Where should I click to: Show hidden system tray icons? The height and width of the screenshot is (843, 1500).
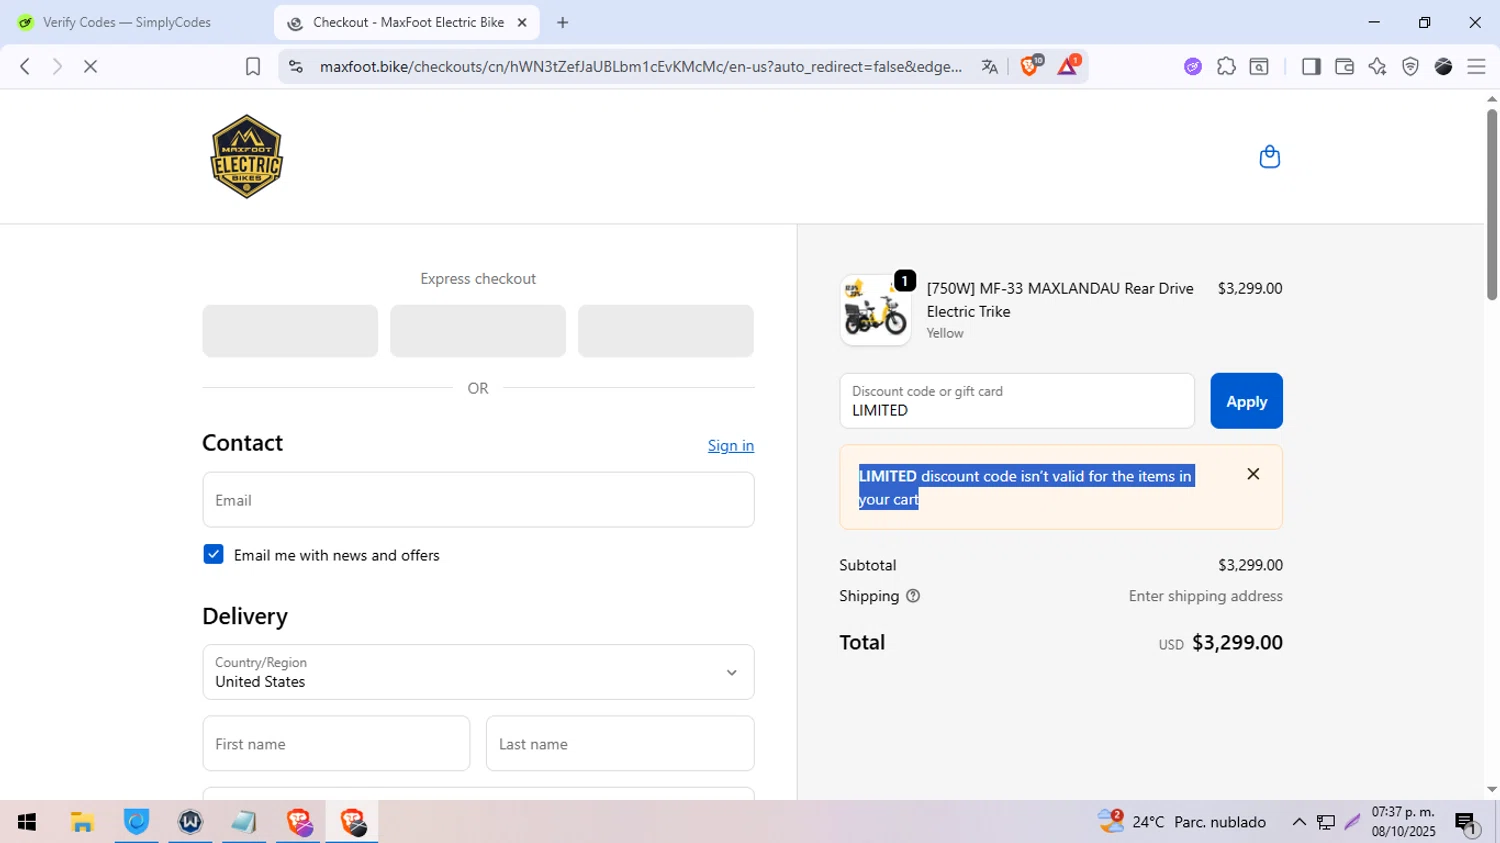(x=1299, y=822)
